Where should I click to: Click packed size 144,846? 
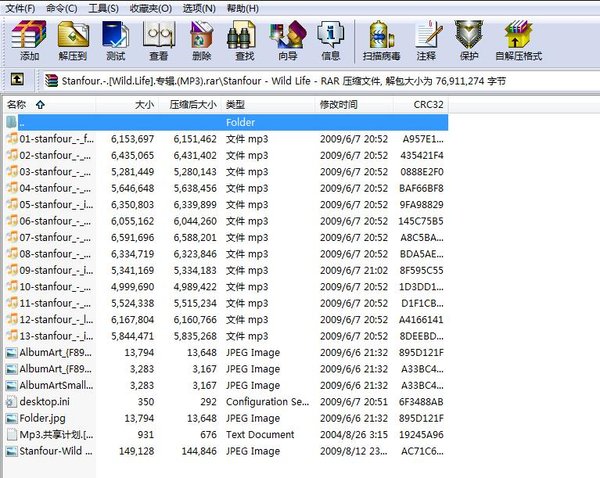click(x=199, y=451)
